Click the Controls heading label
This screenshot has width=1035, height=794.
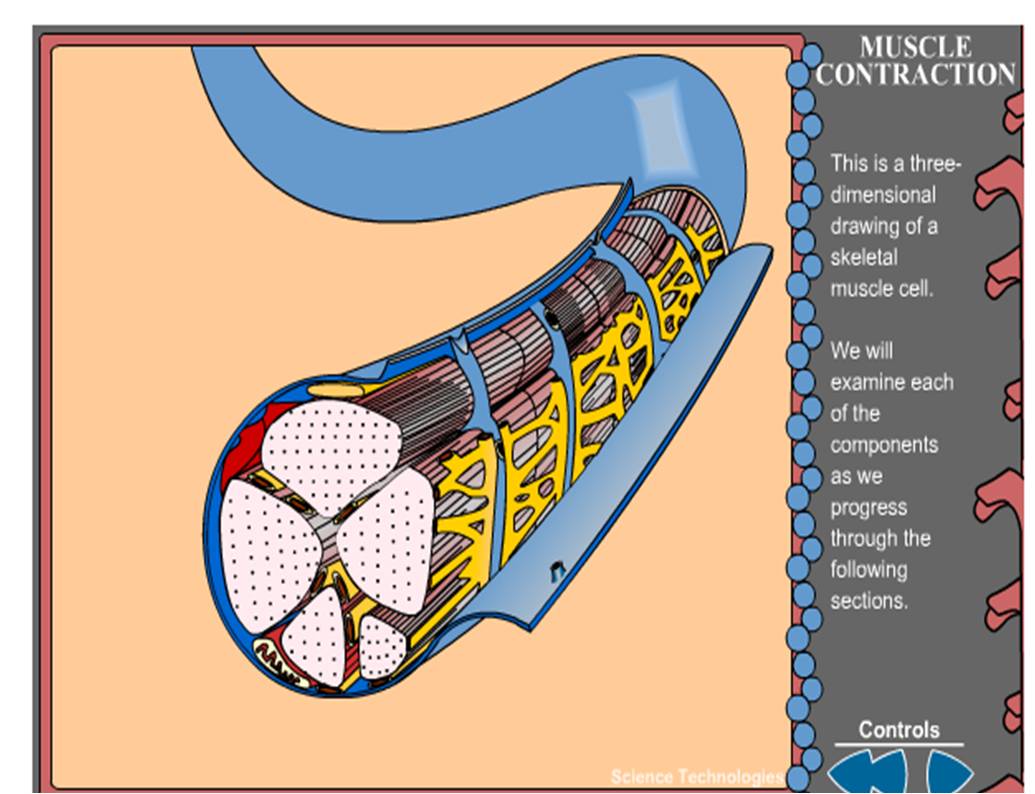tap(898, 730)
